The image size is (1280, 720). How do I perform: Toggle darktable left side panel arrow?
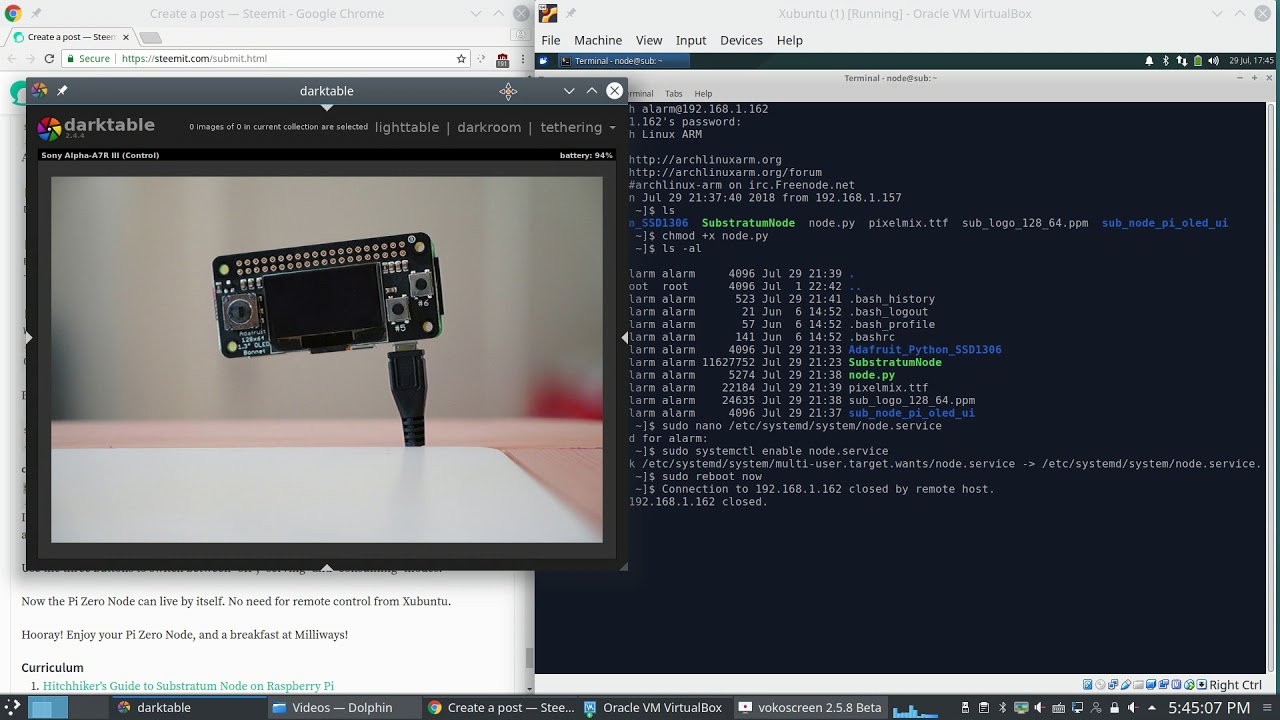(29, 338)
